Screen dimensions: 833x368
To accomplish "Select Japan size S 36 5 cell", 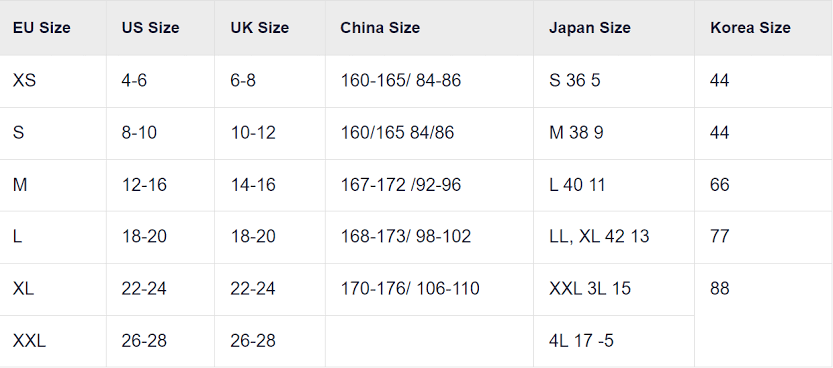I will (614, 81).
